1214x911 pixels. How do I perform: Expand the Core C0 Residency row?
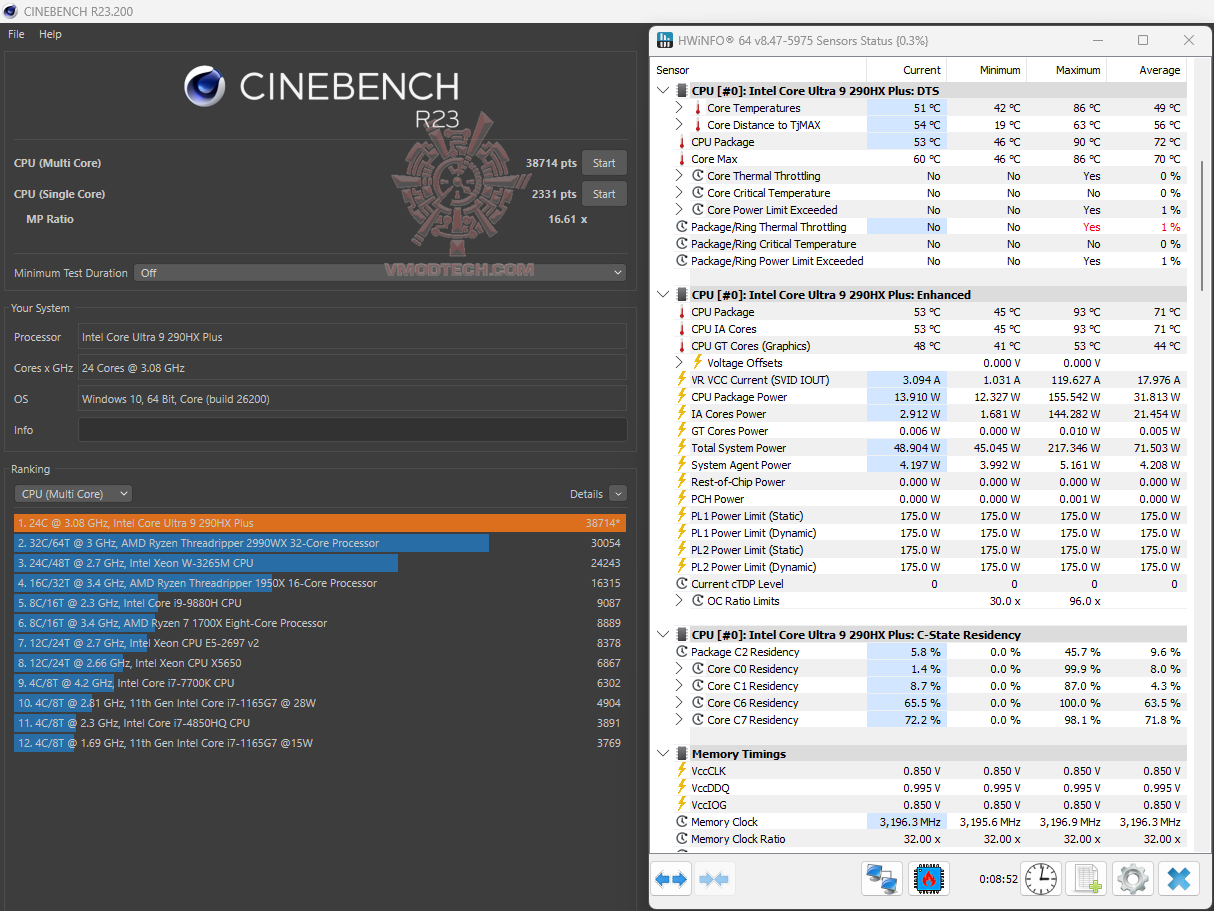point(680,669)
